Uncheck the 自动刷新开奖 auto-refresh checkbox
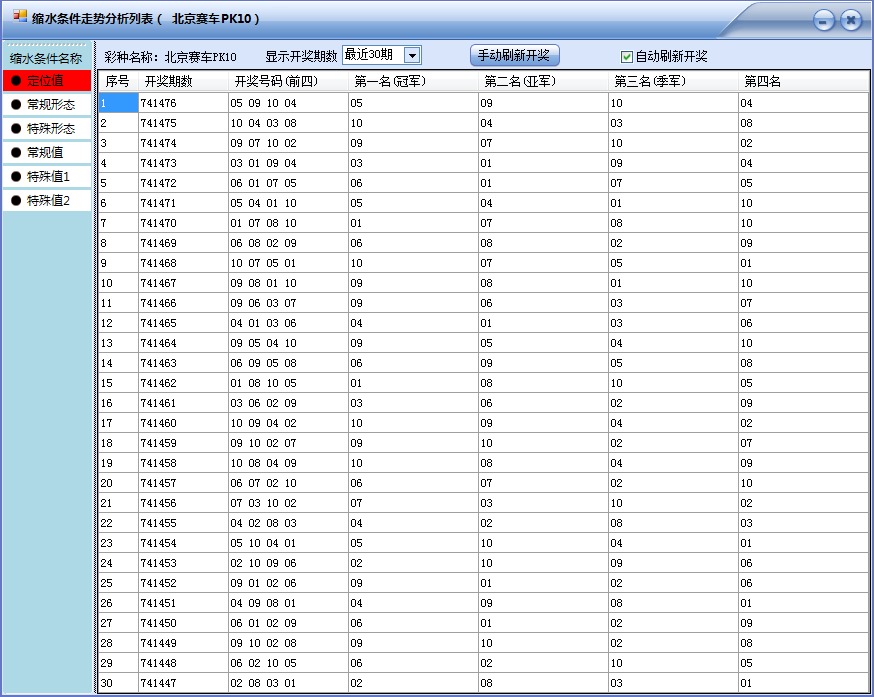Image resolution: width=874 pixels, height=697 pixels. click(626, 56)
